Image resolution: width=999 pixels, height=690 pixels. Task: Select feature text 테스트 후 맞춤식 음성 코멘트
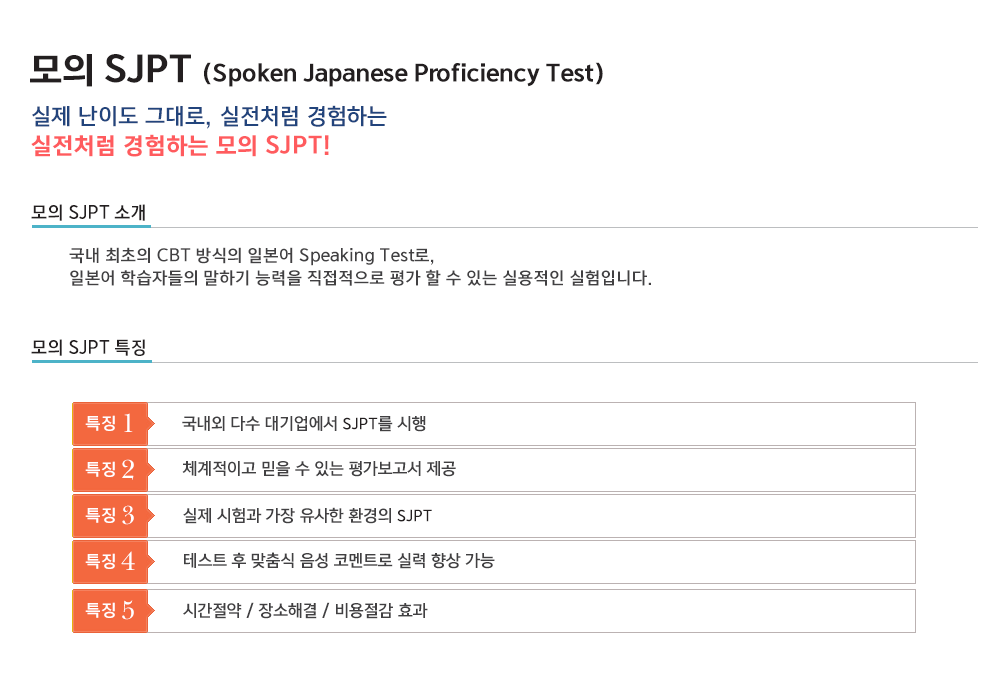tap(338, 561)
